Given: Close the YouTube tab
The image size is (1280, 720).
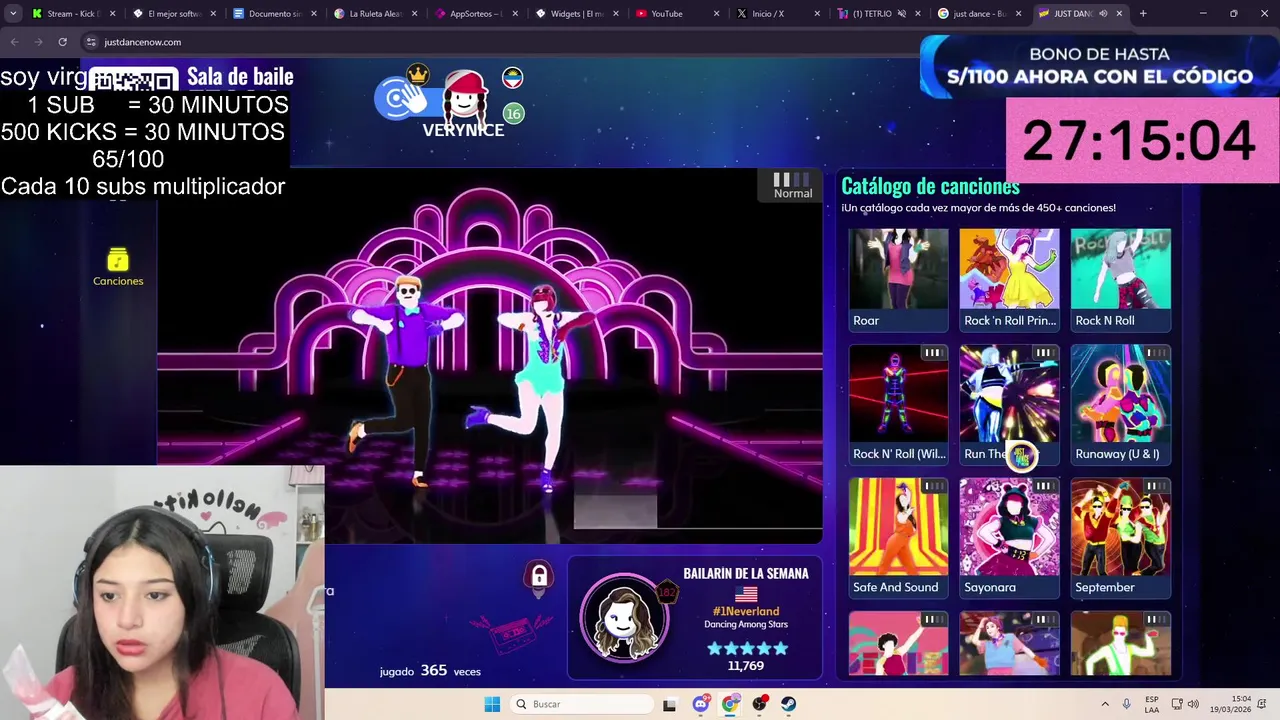Looking at the screenshot, I should click(717, 14).
